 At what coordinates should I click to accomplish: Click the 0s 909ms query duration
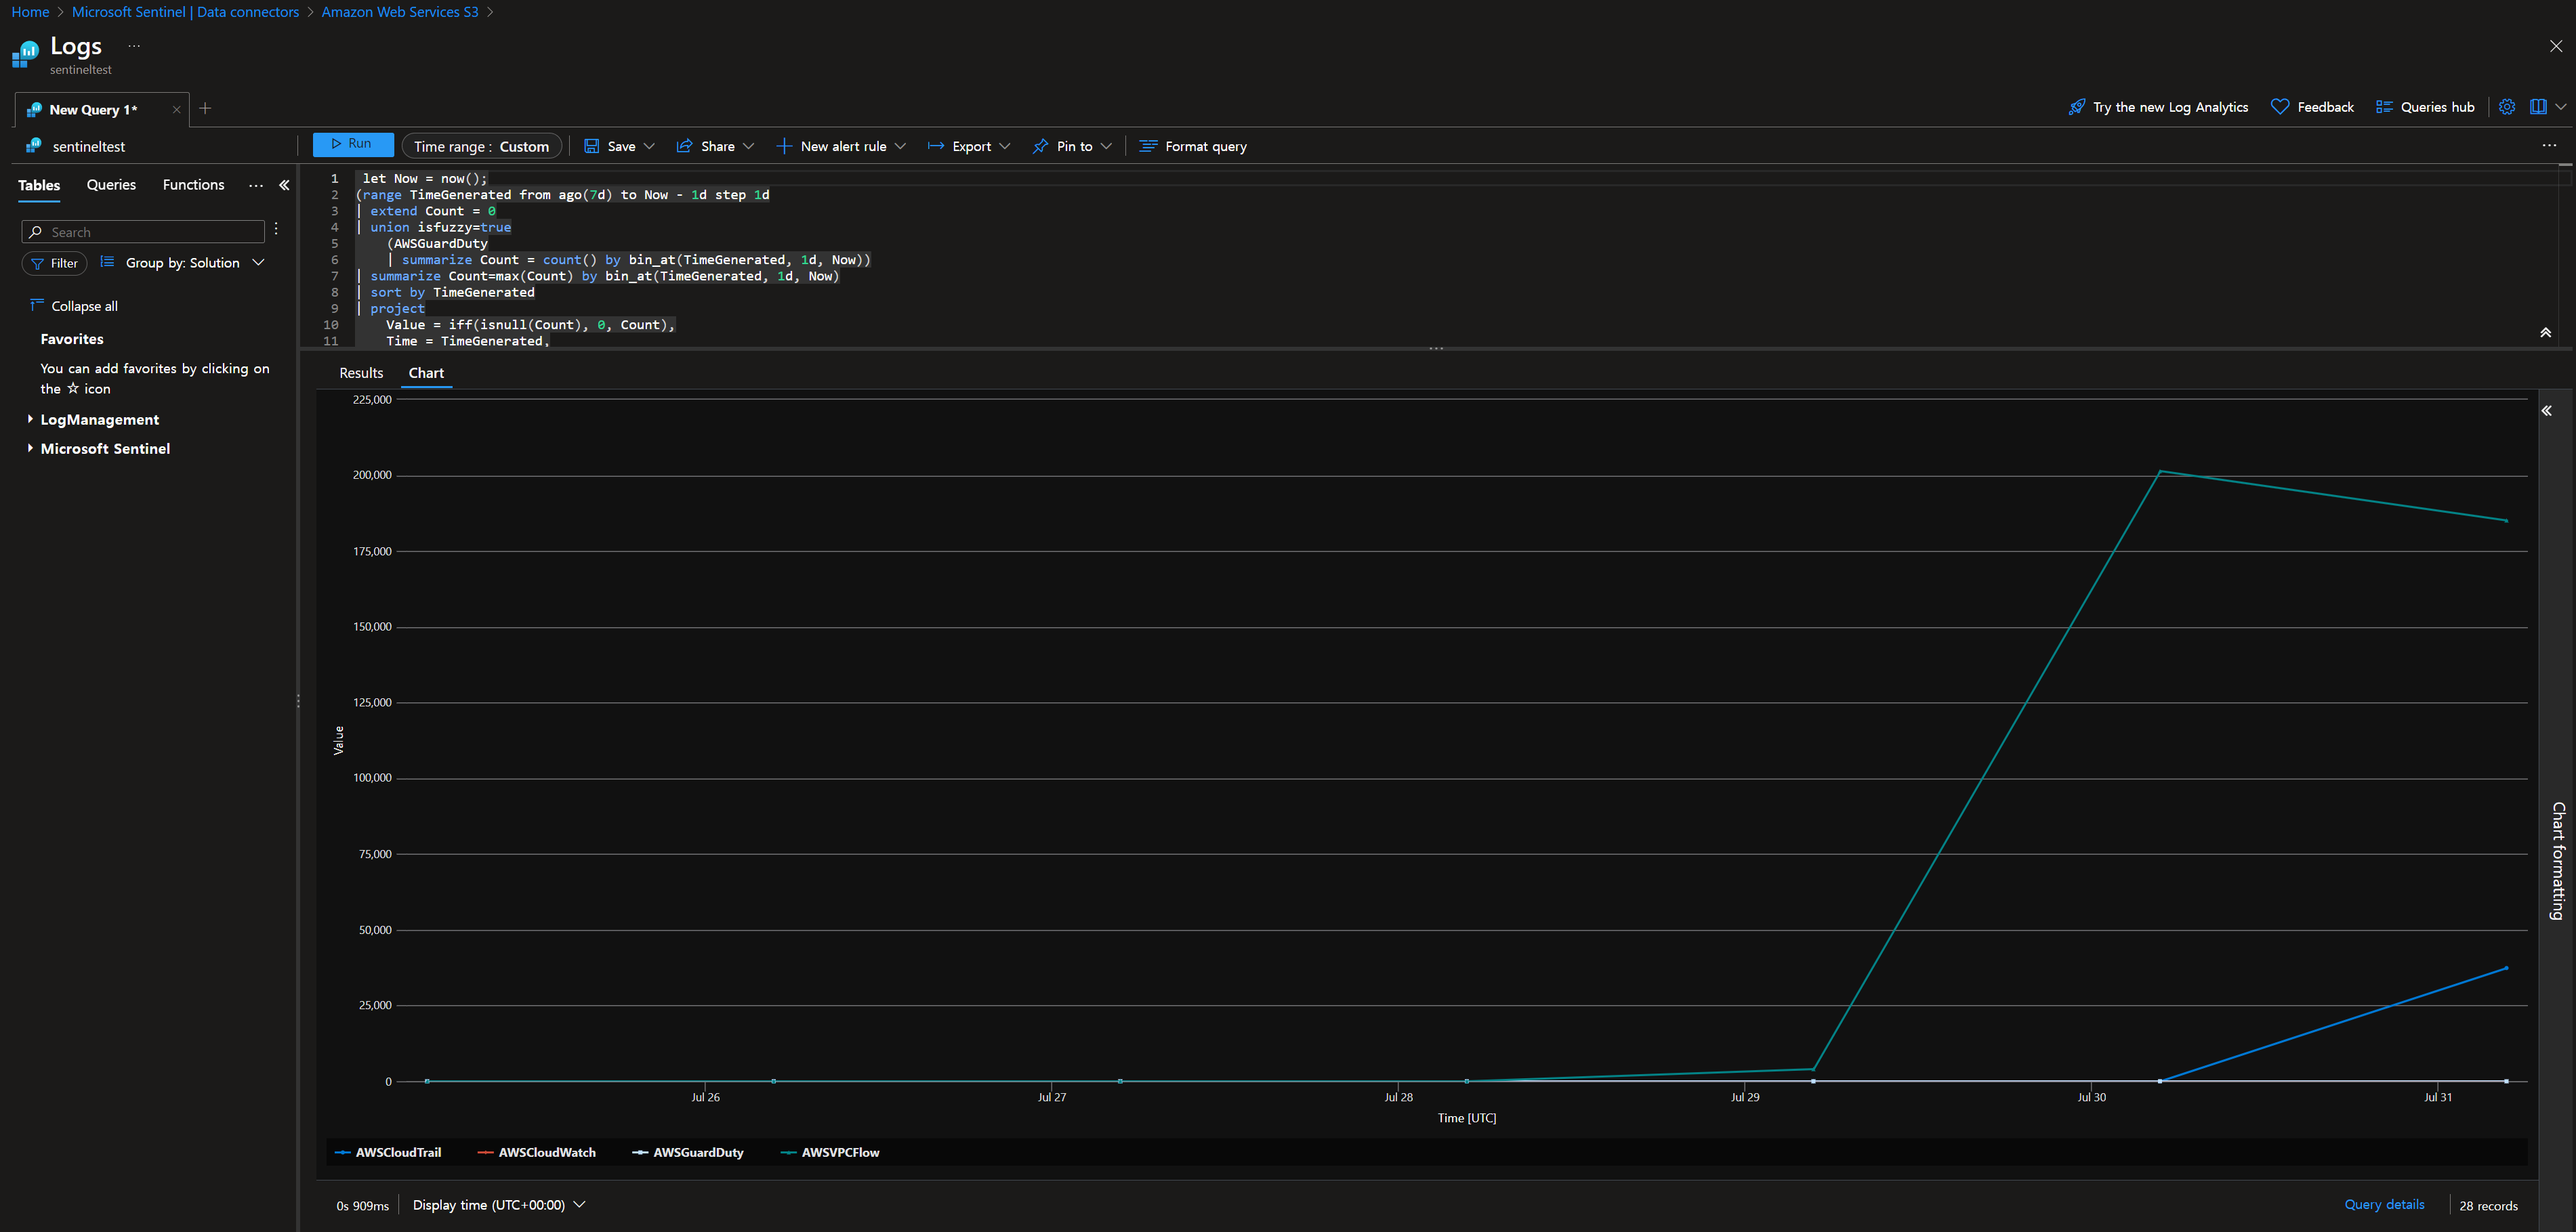coord(362,1206)
